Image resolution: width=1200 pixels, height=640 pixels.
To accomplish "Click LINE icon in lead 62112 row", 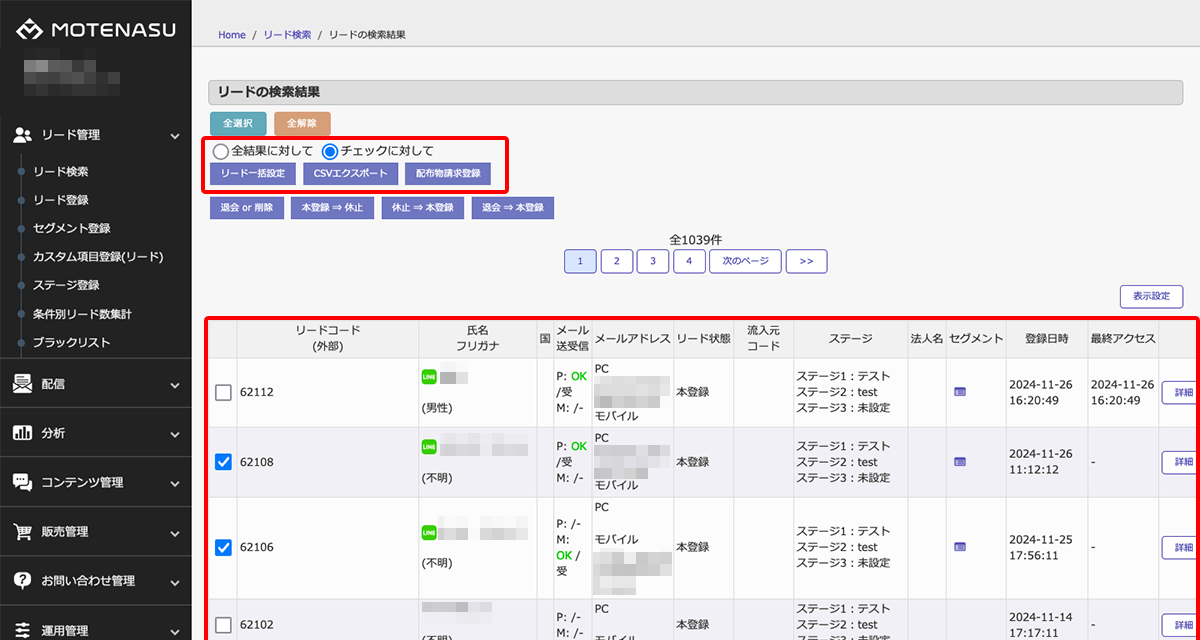I will [x=429, y=377].
